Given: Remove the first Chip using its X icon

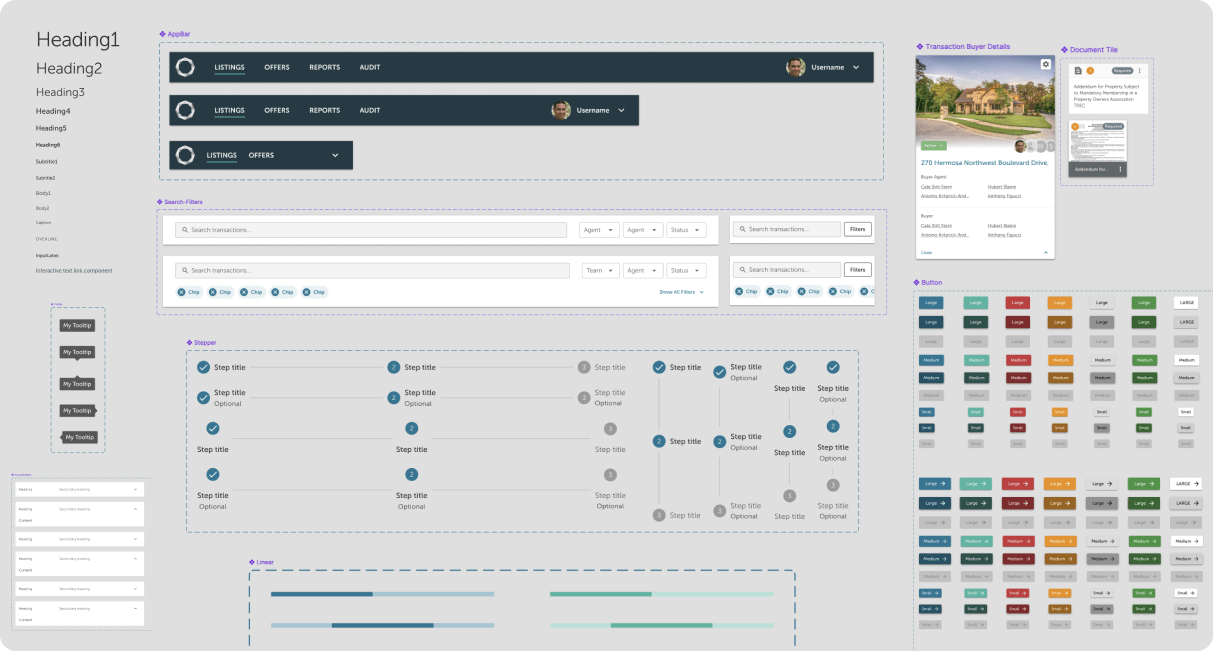Looking at the screenshot, I should 182,292.
